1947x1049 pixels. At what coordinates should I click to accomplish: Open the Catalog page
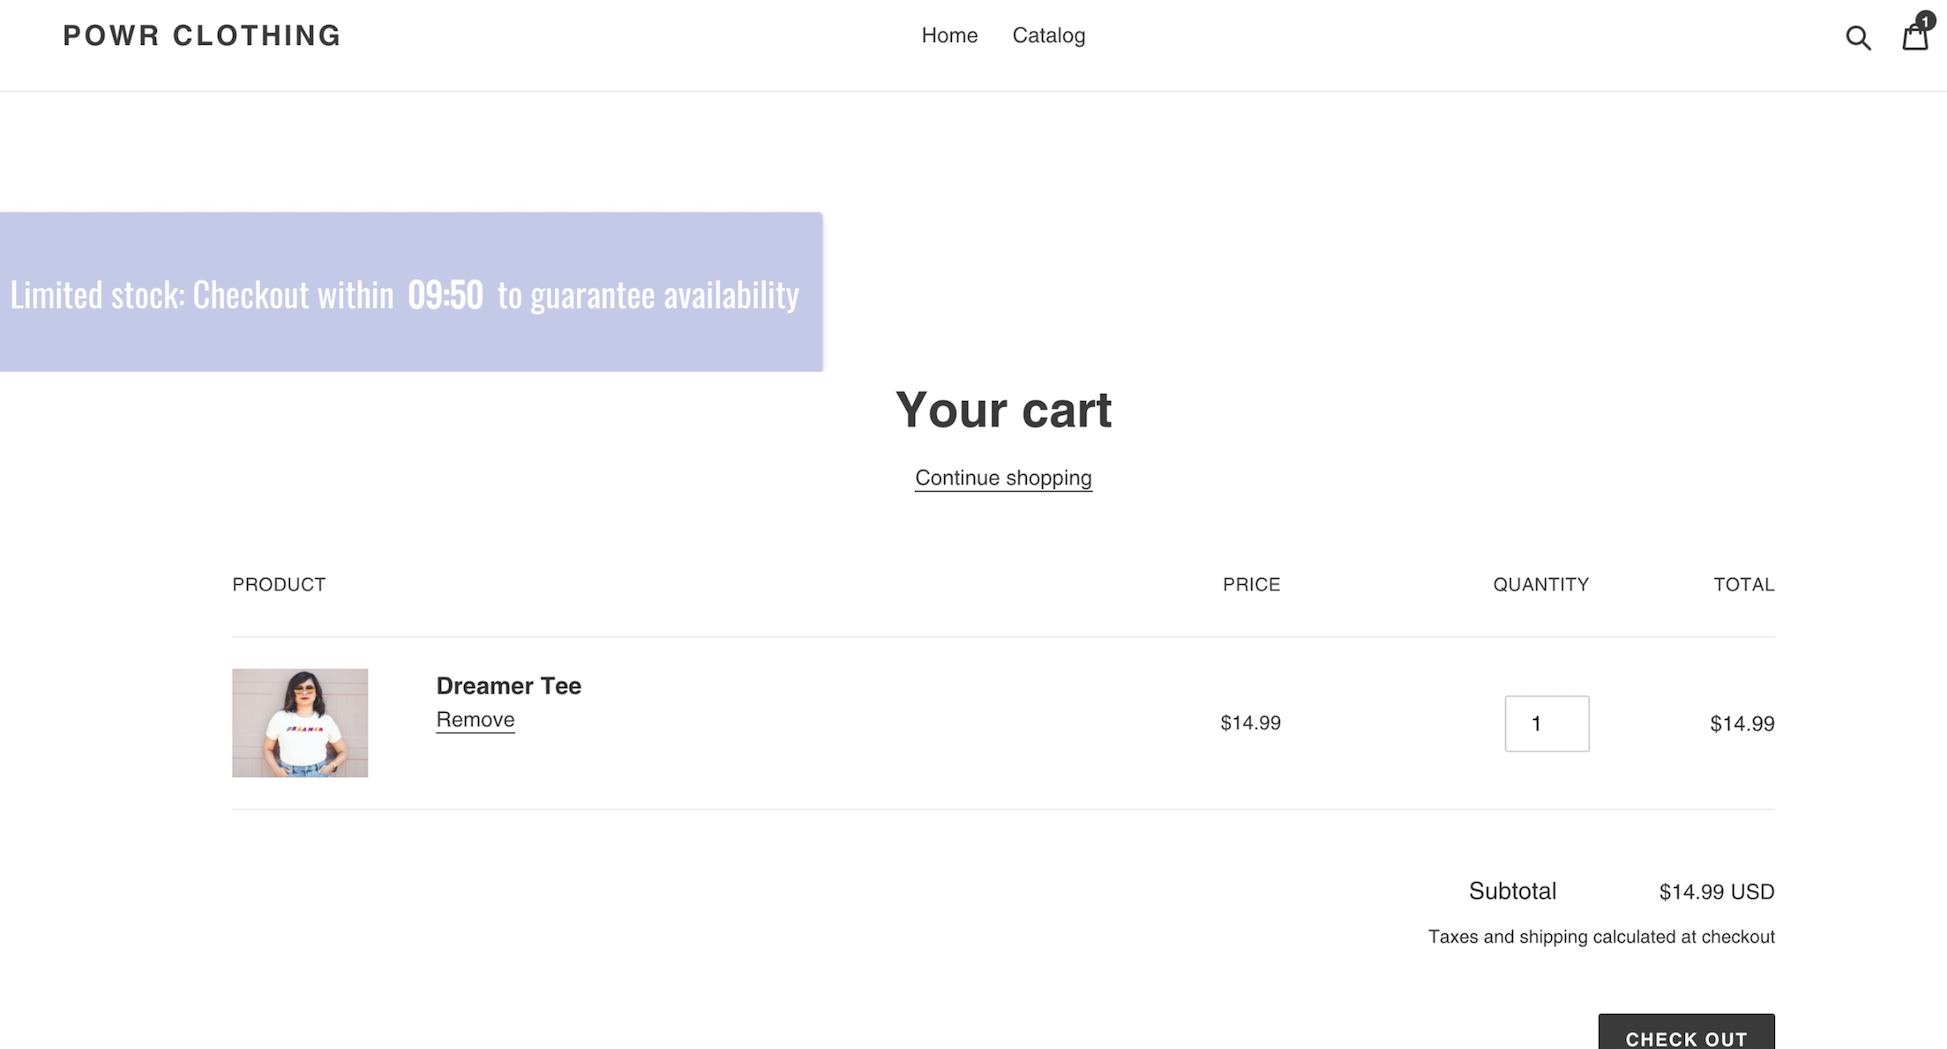coord(1048,35)
